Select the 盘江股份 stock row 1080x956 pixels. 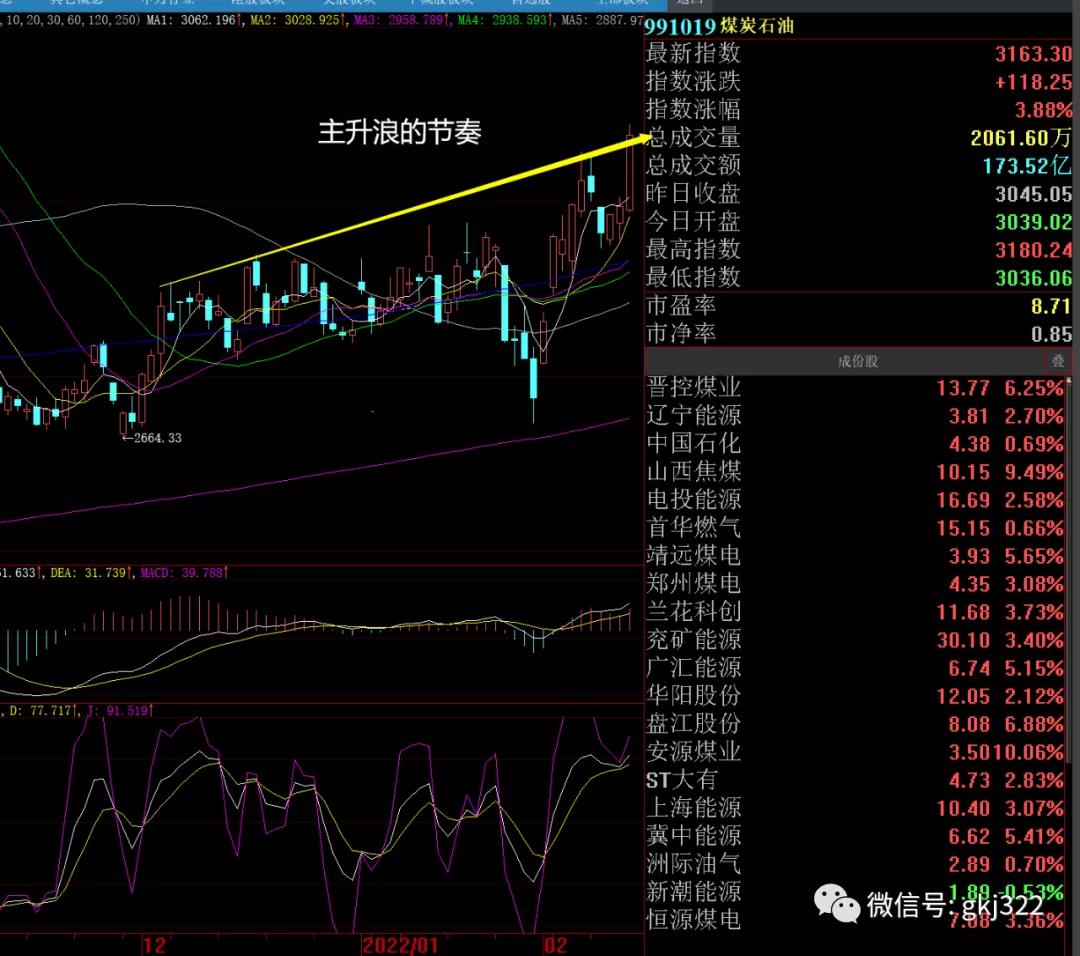[x=855, y=725]
